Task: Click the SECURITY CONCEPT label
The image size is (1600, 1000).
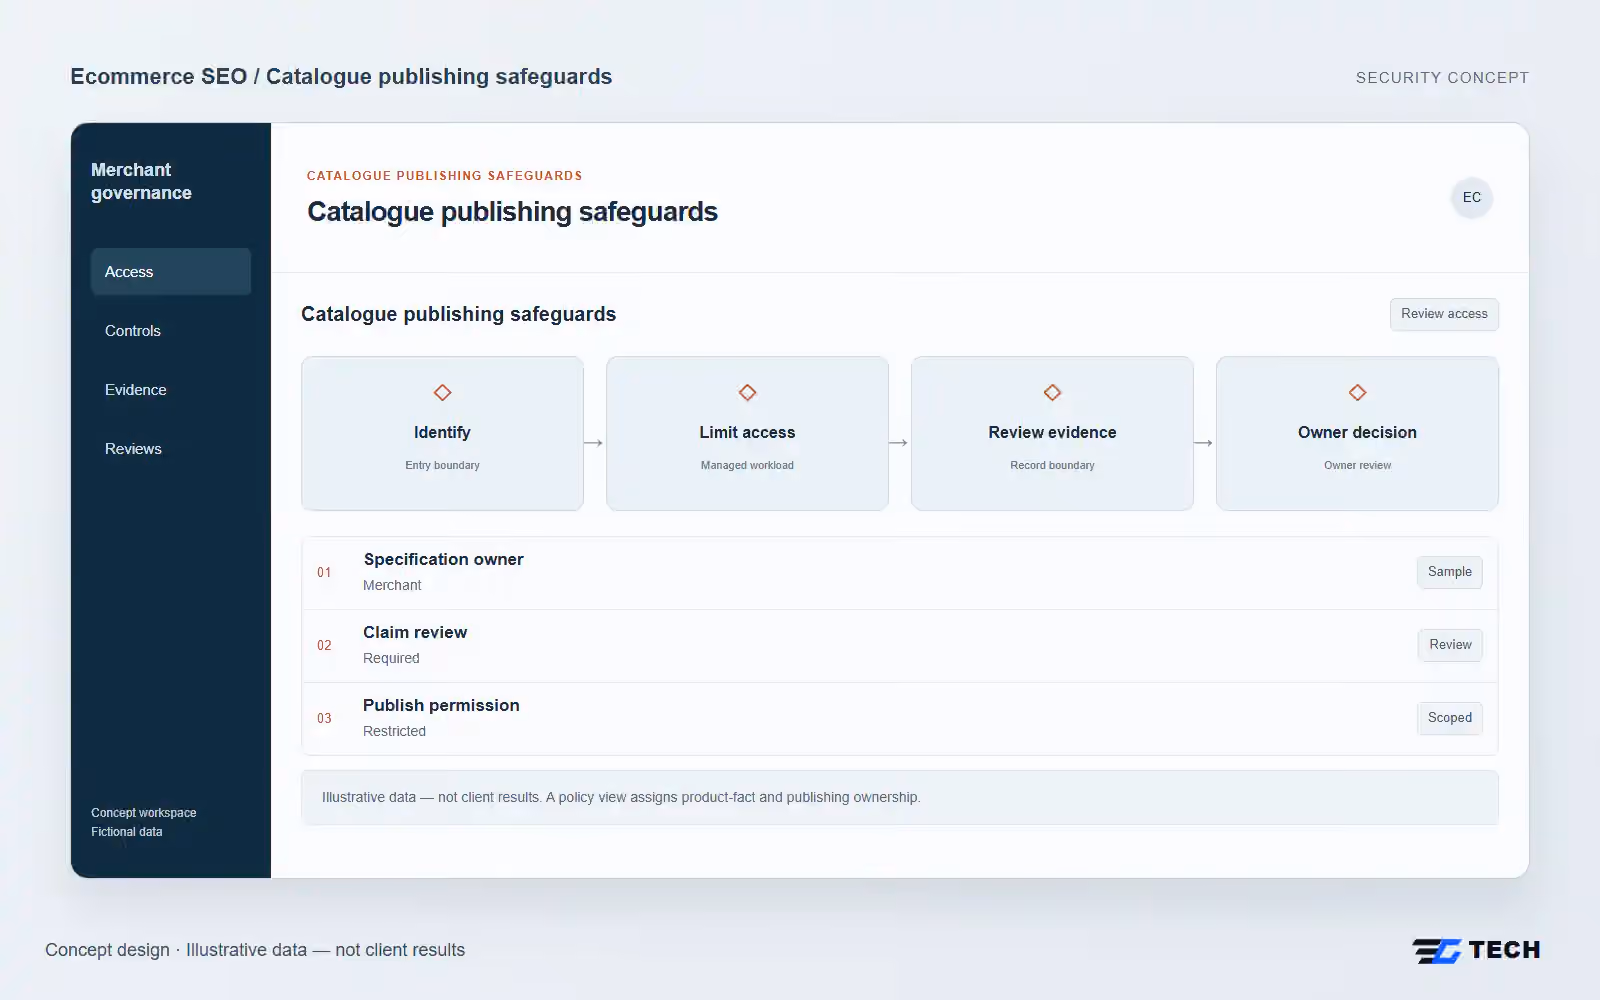Action: (x=1442, y=78)
